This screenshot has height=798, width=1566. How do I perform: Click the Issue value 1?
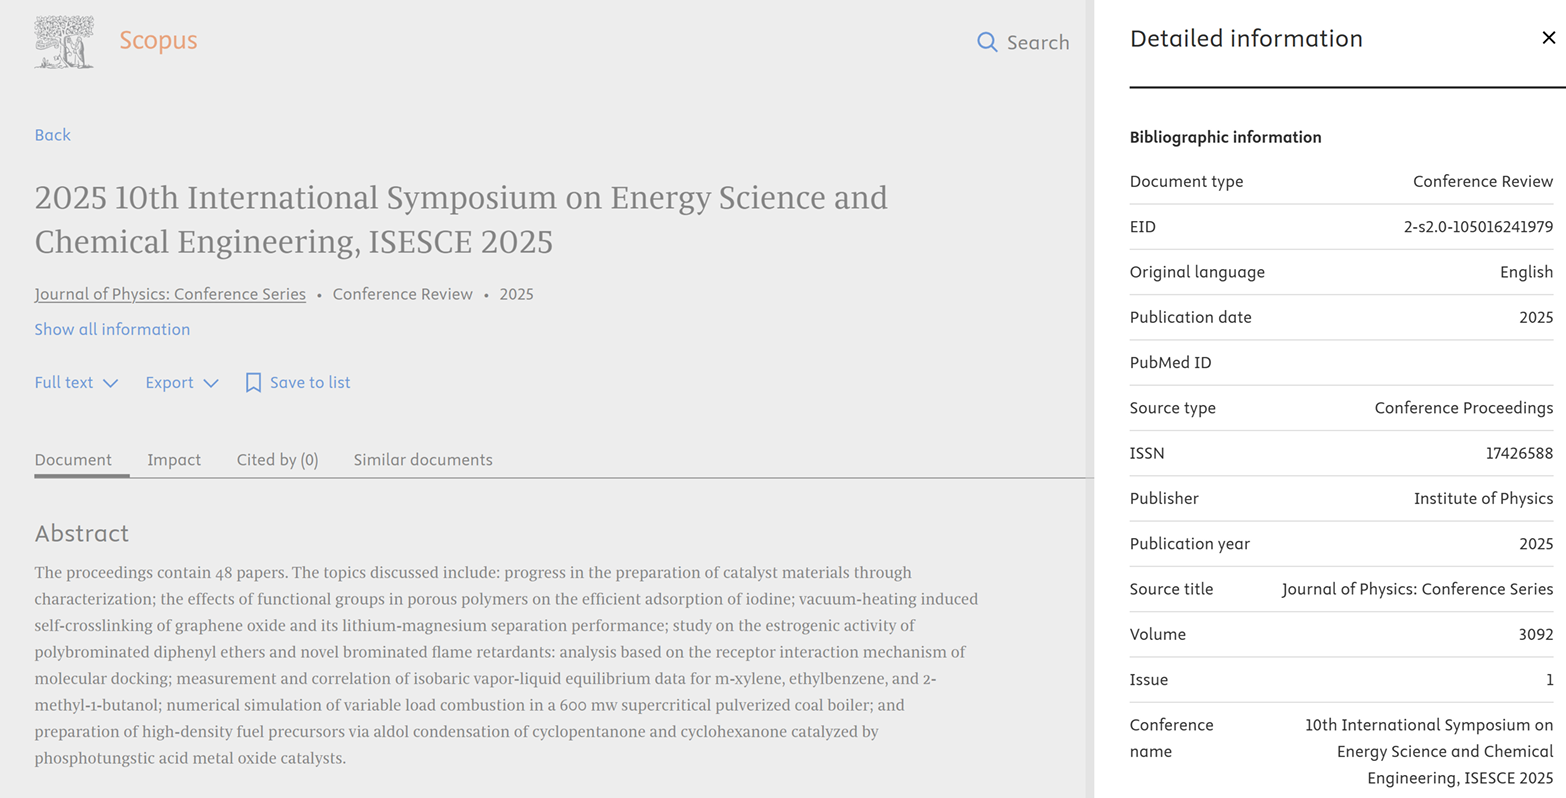click(x=1549, y=680)
